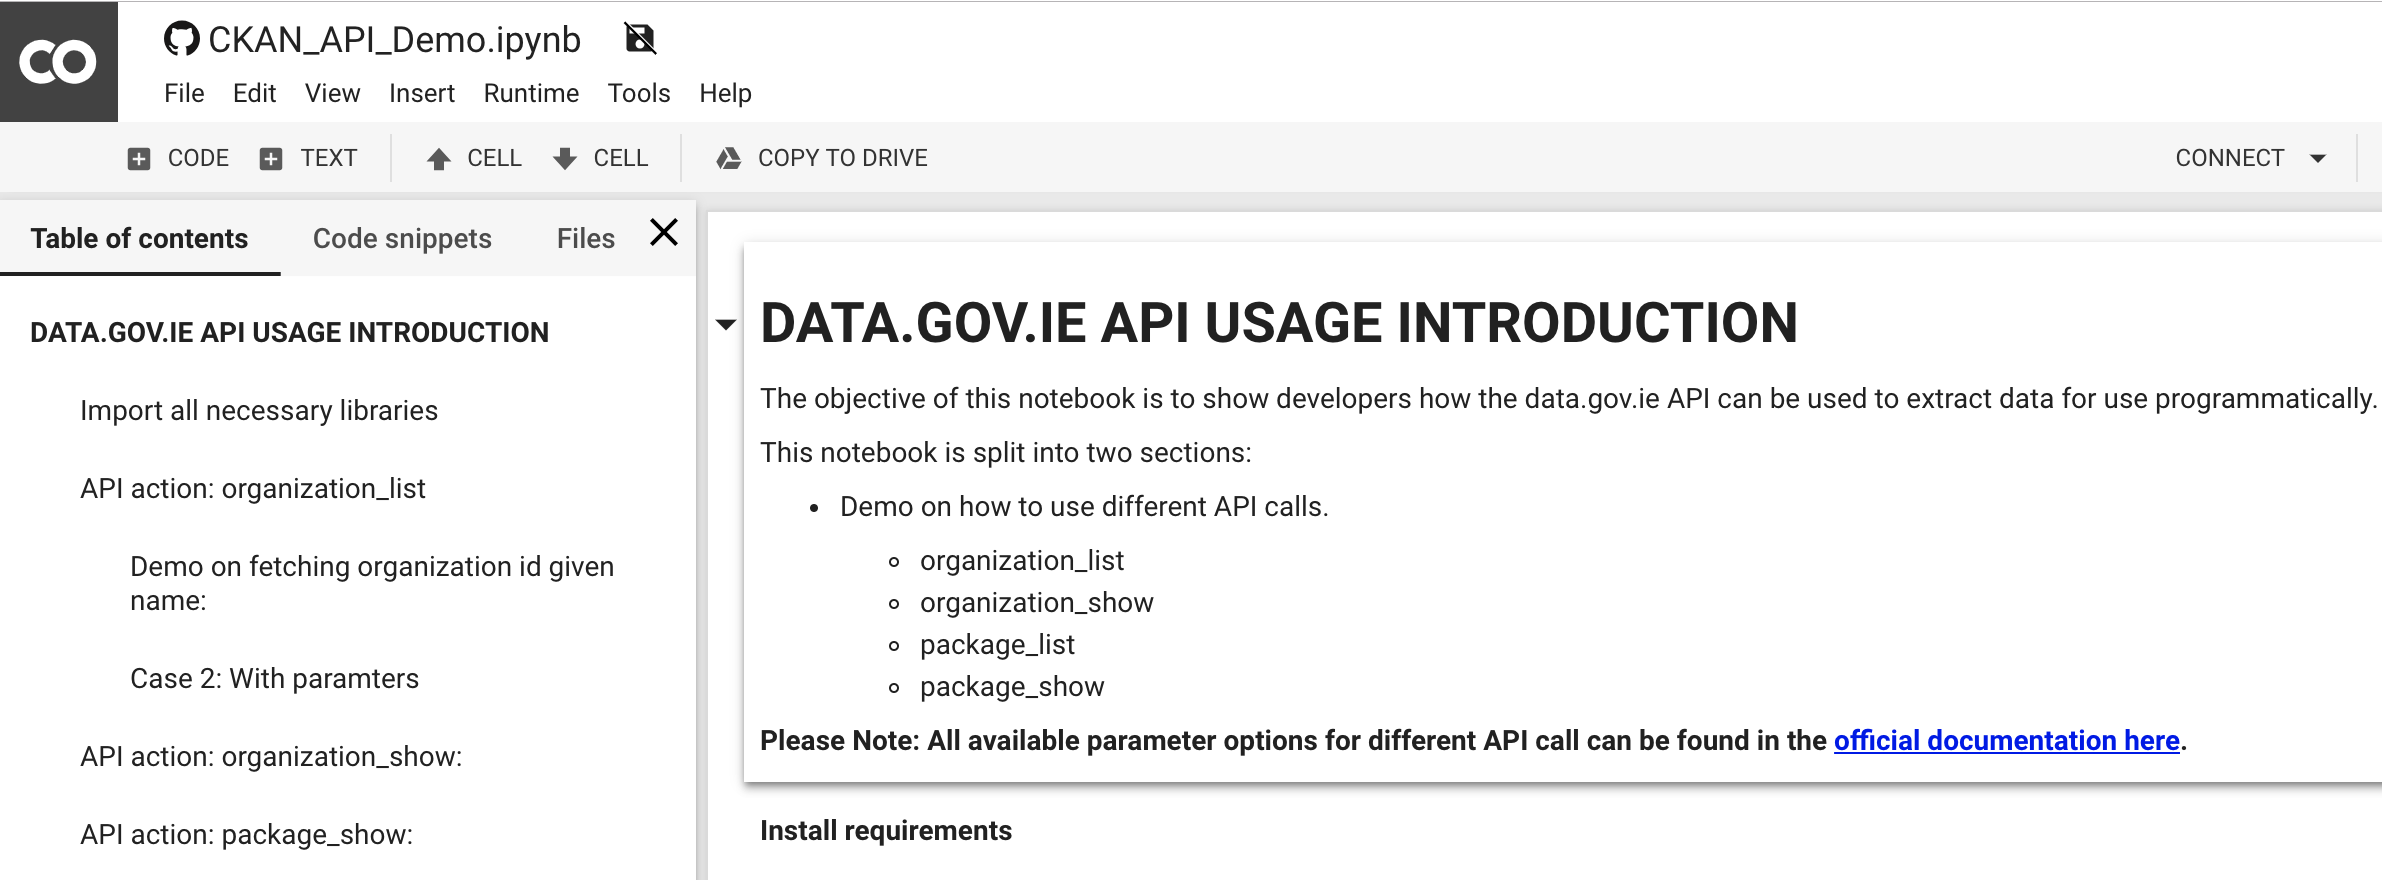Open the official documentation here link

point(2006,740)
